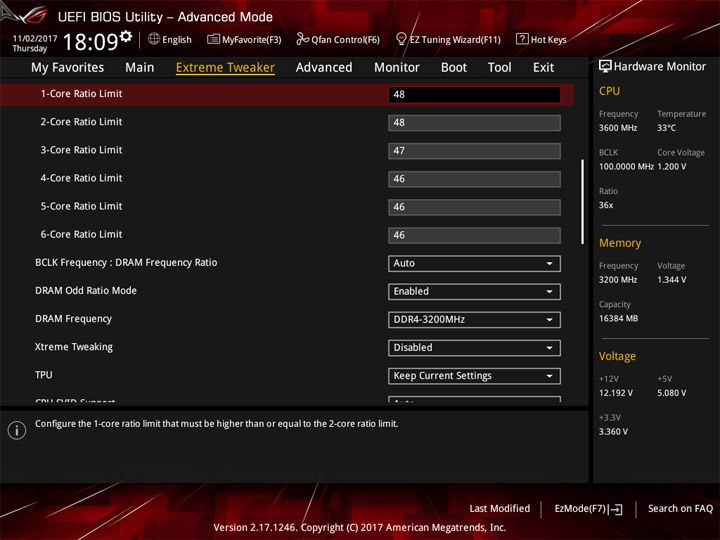Click the CPU frequency 3600 MHz value
The image size is (720, 540).
point(618,128)
